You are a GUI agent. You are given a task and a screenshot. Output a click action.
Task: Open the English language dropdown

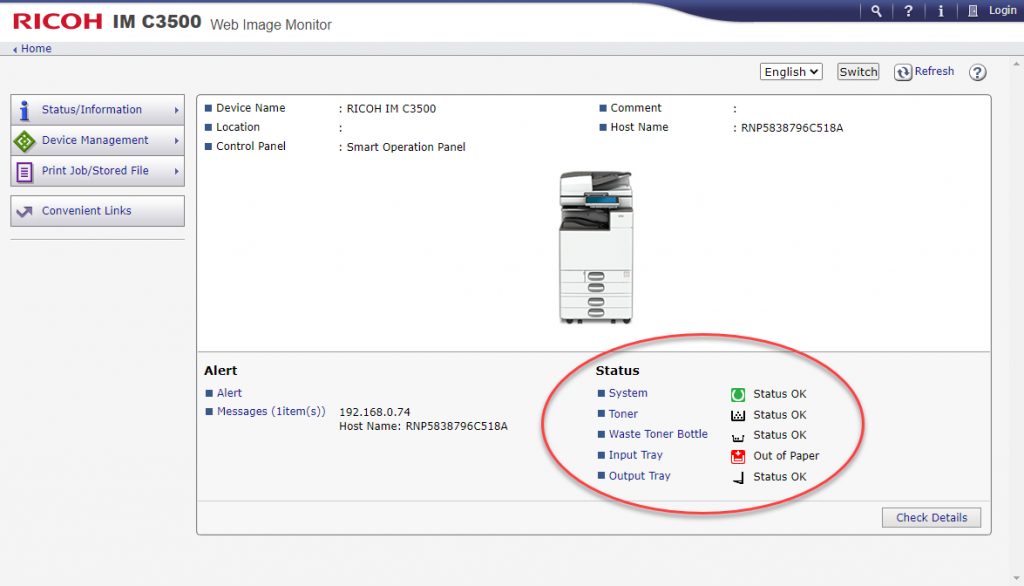790,72
